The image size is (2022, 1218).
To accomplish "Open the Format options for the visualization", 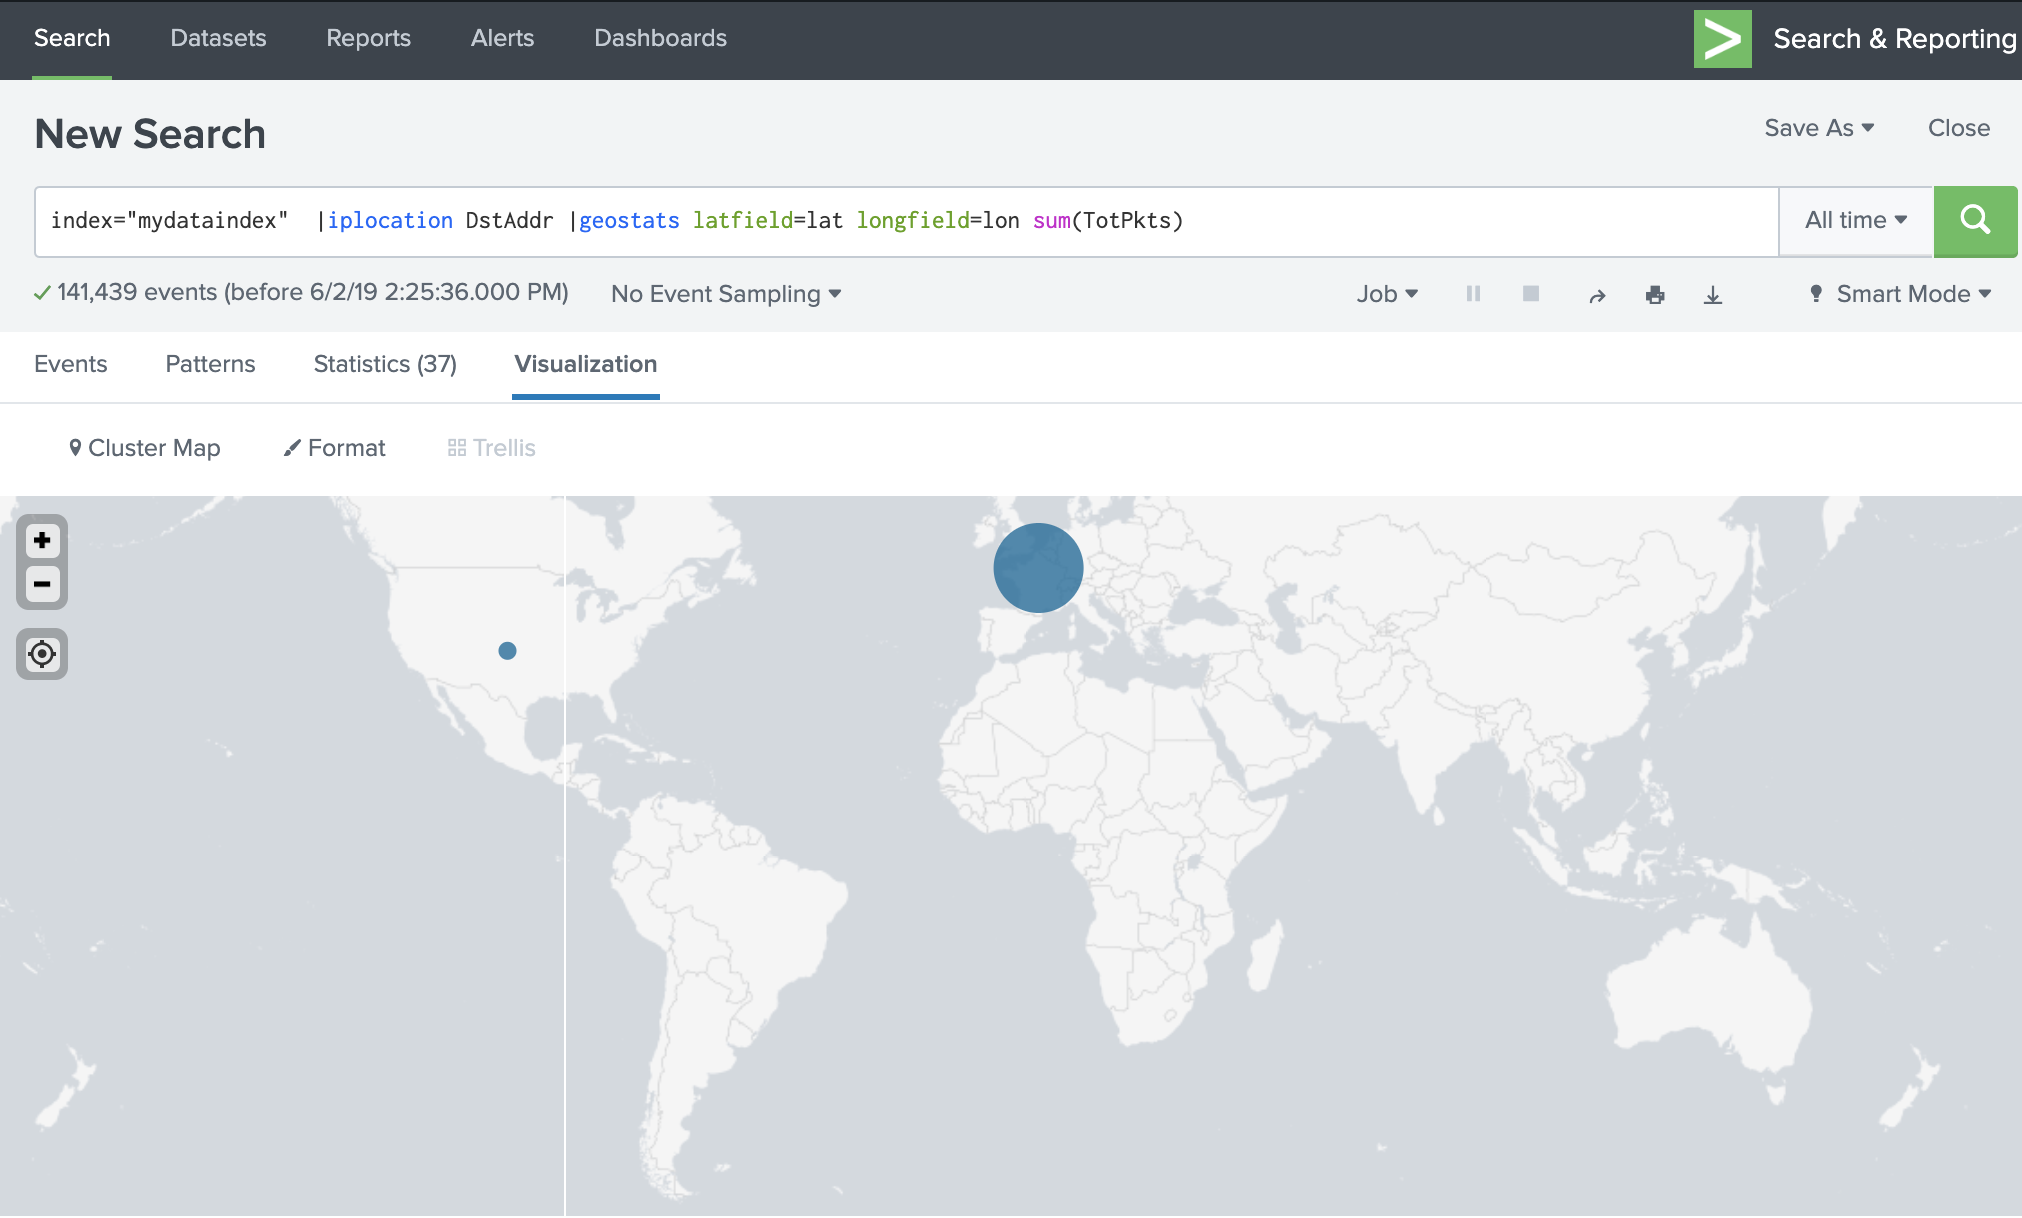I will 333,448.
